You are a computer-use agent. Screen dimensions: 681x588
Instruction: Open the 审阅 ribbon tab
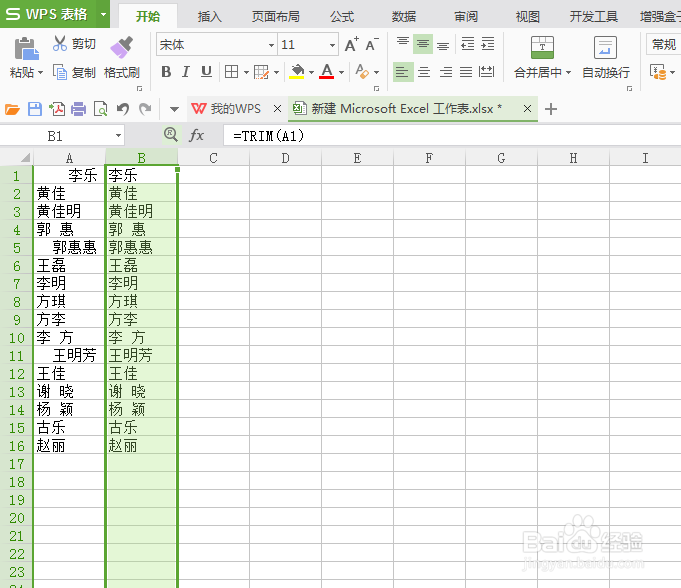[x=466, y=17]
